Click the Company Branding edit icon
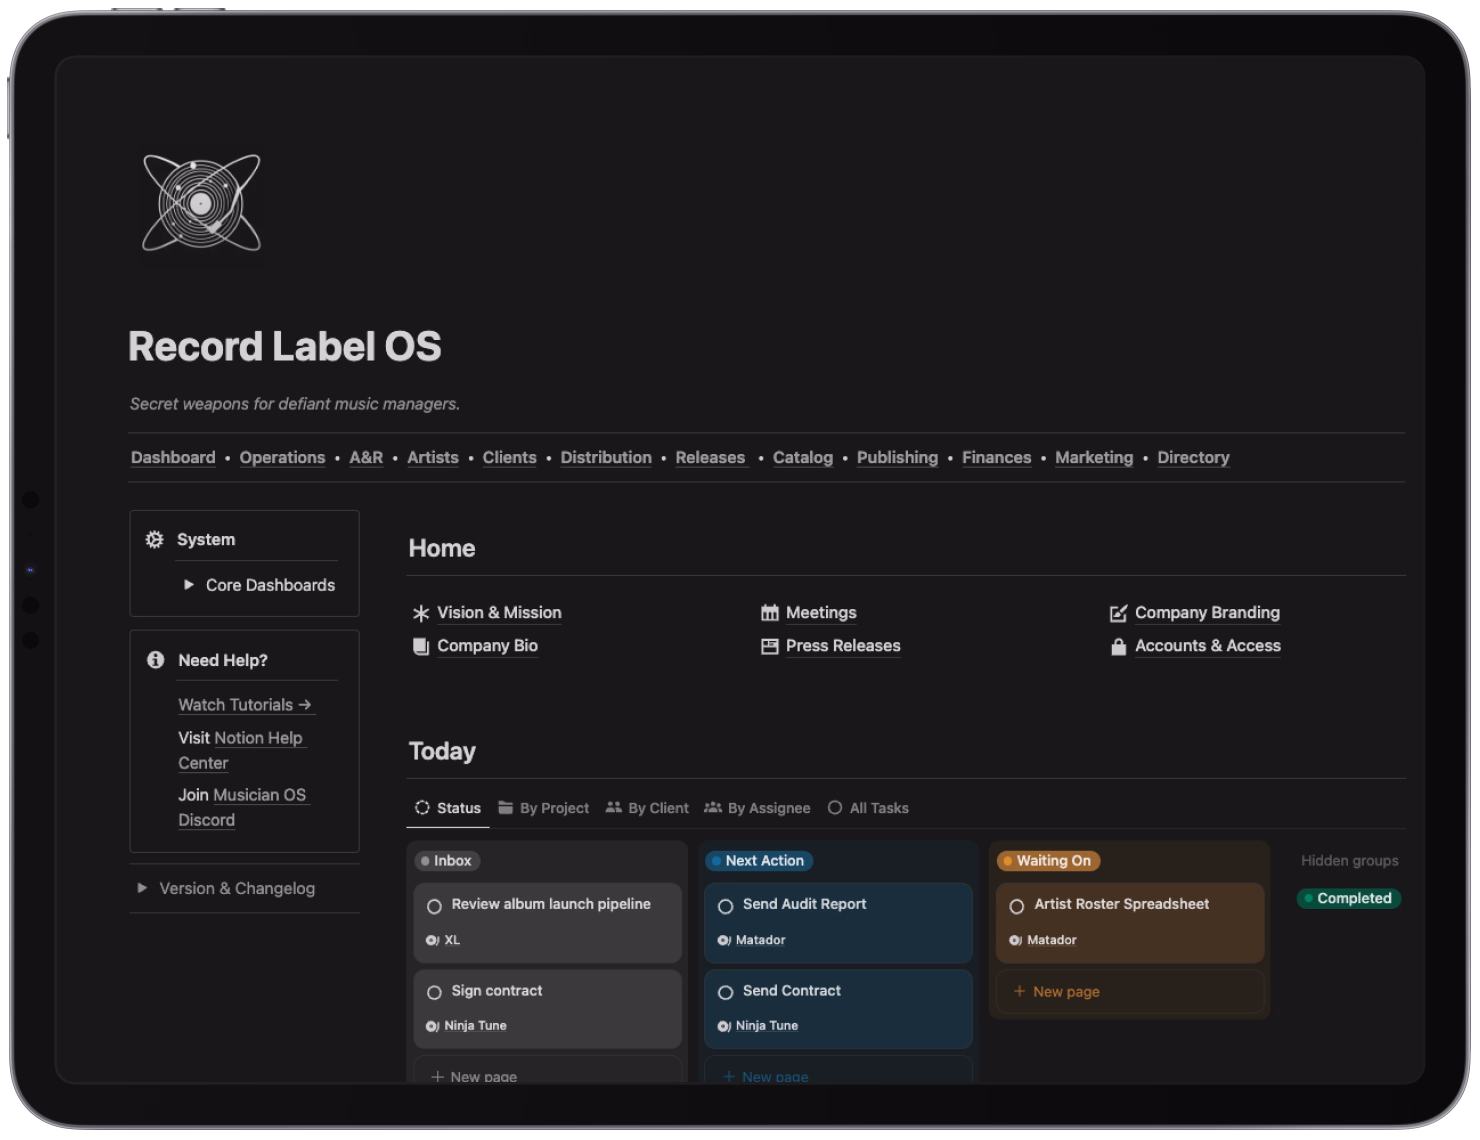The height and width of the screenshot is (1140, 1480). coord(1118,613)
